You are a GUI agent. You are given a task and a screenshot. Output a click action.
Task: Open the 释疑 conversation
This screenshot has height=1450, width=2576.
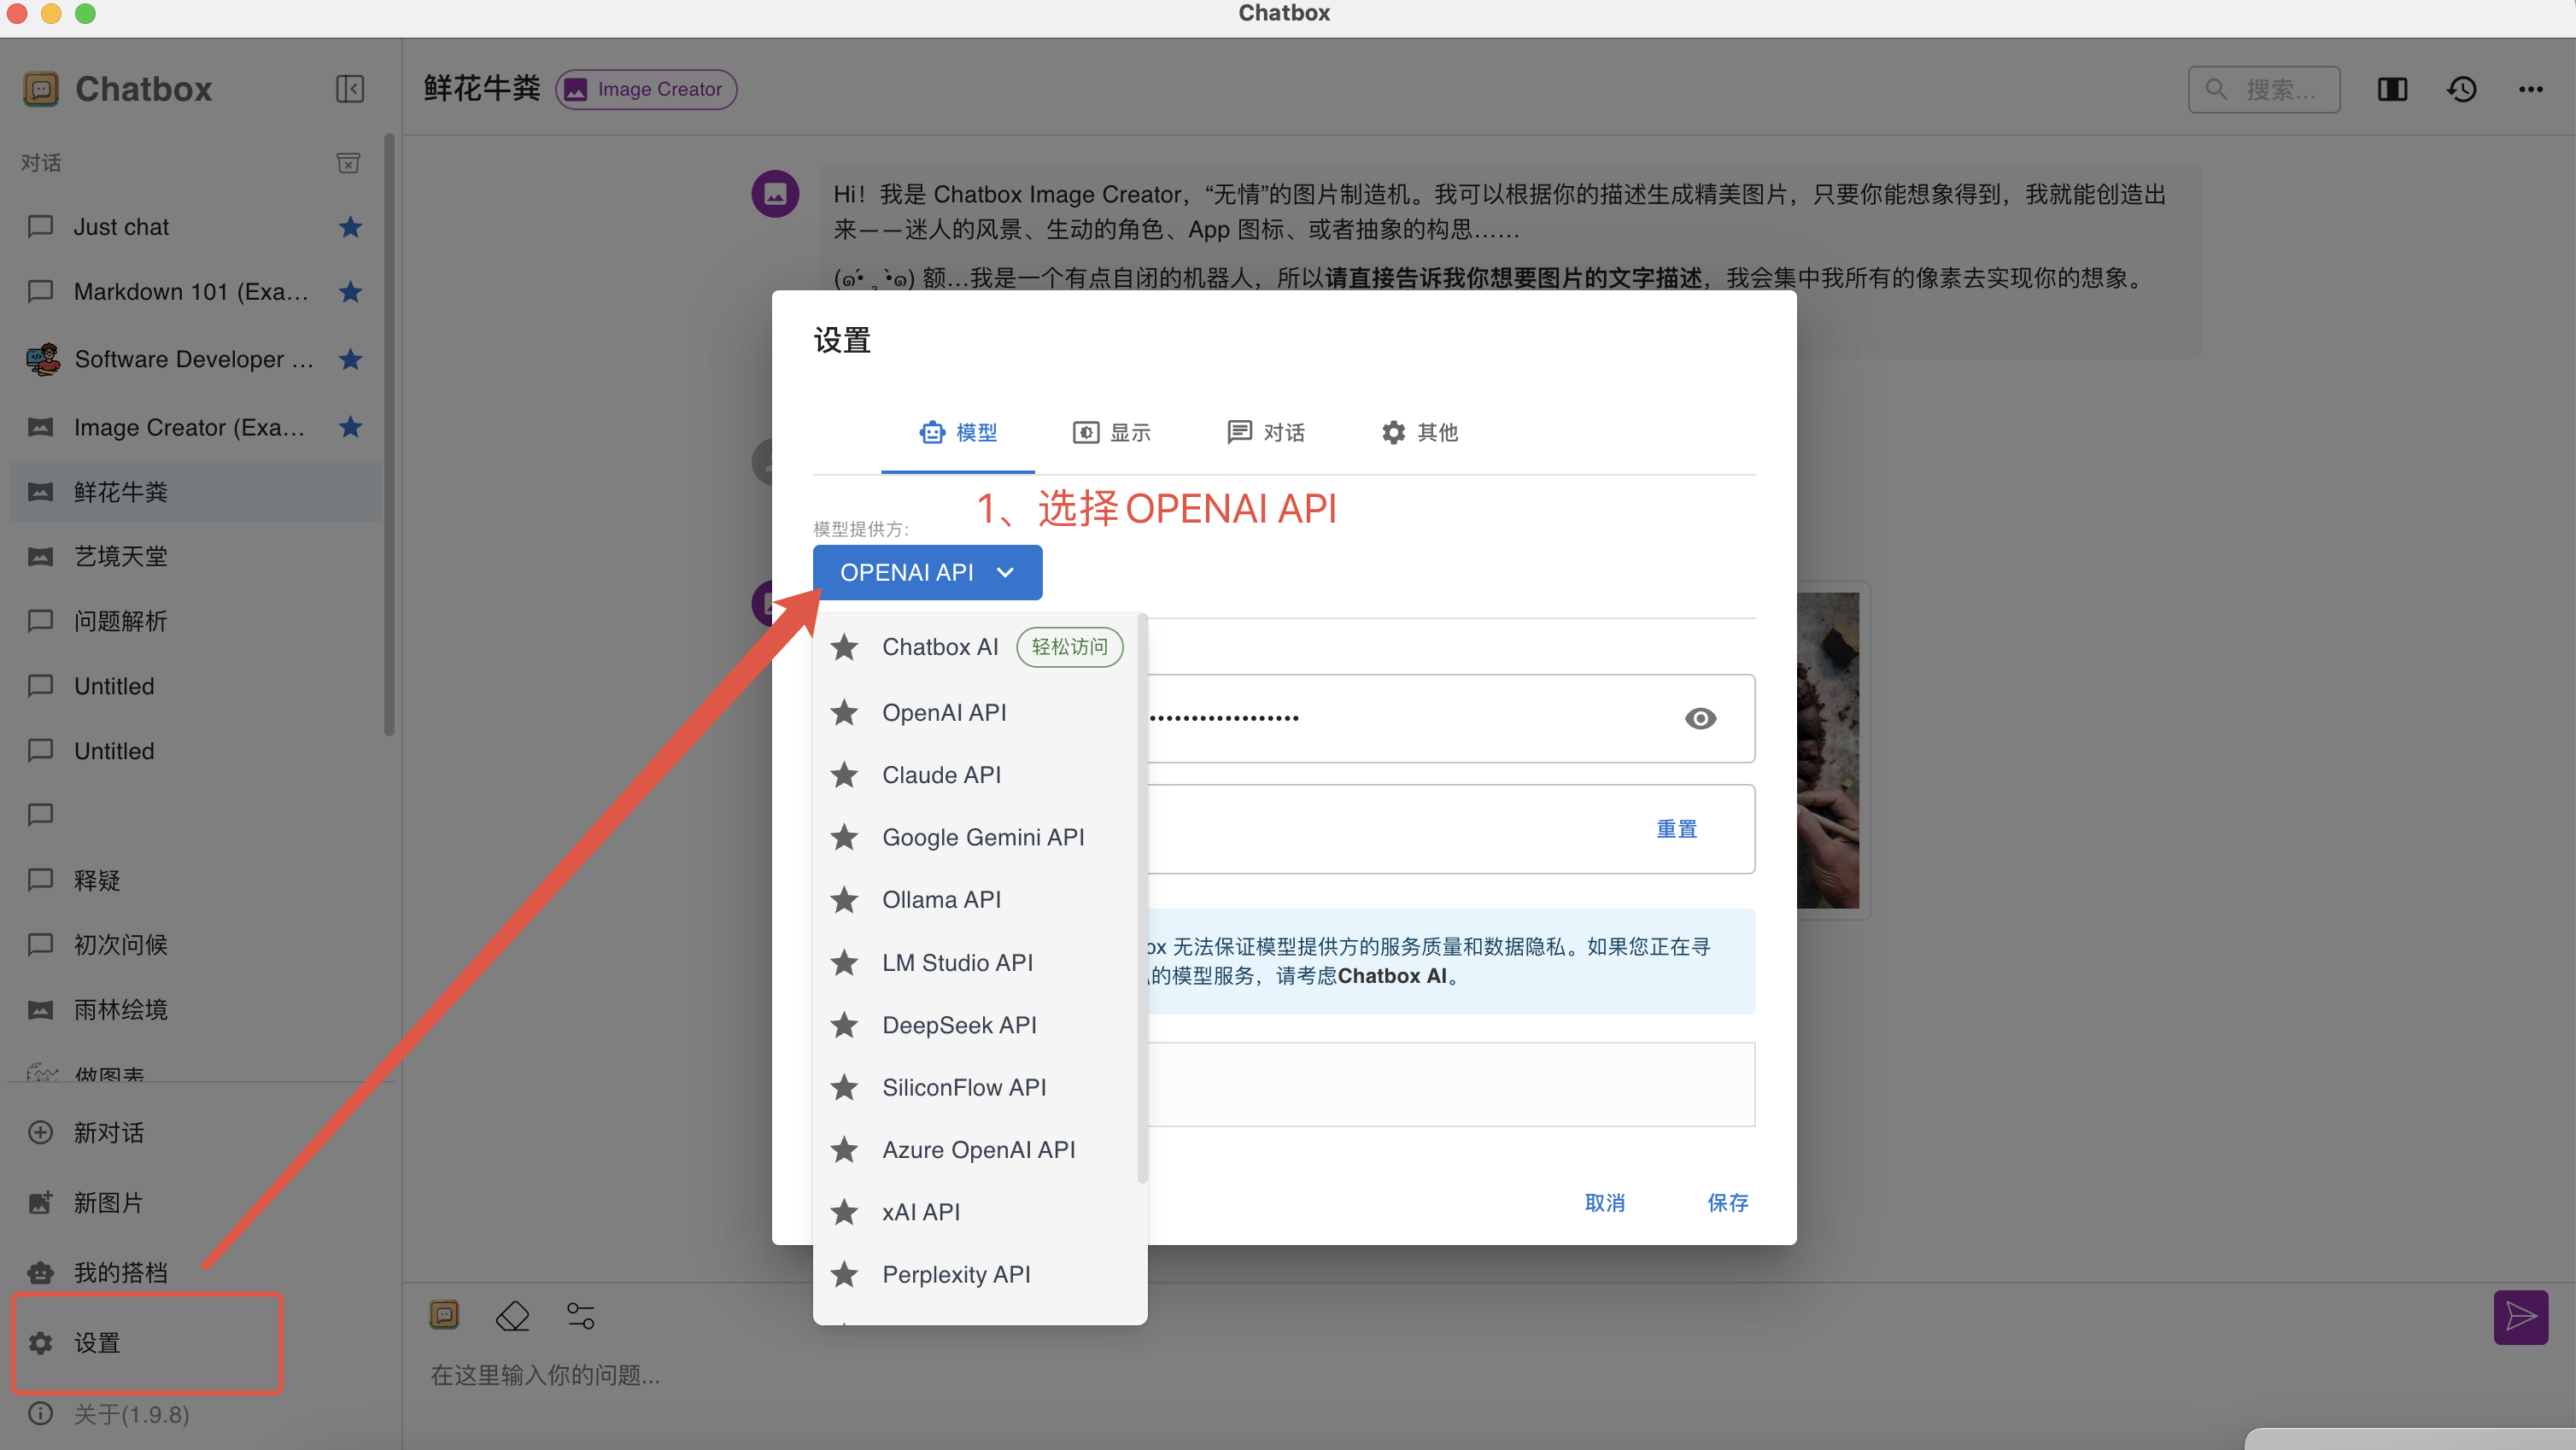[x=195, y=880]
